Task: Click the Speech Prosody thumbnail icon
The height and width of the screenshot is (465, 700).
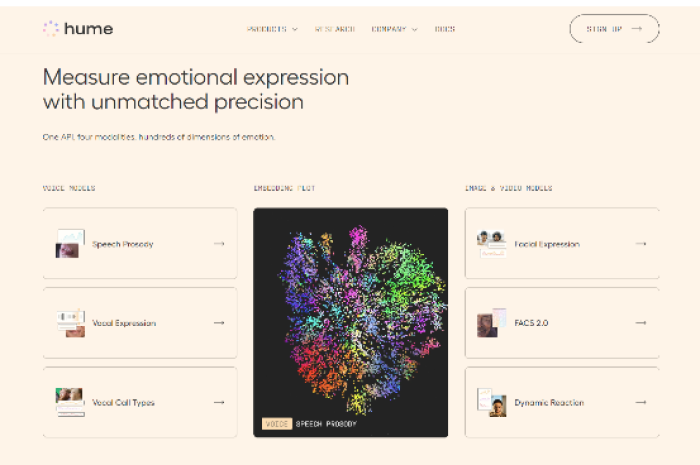Action: [70, 244]
